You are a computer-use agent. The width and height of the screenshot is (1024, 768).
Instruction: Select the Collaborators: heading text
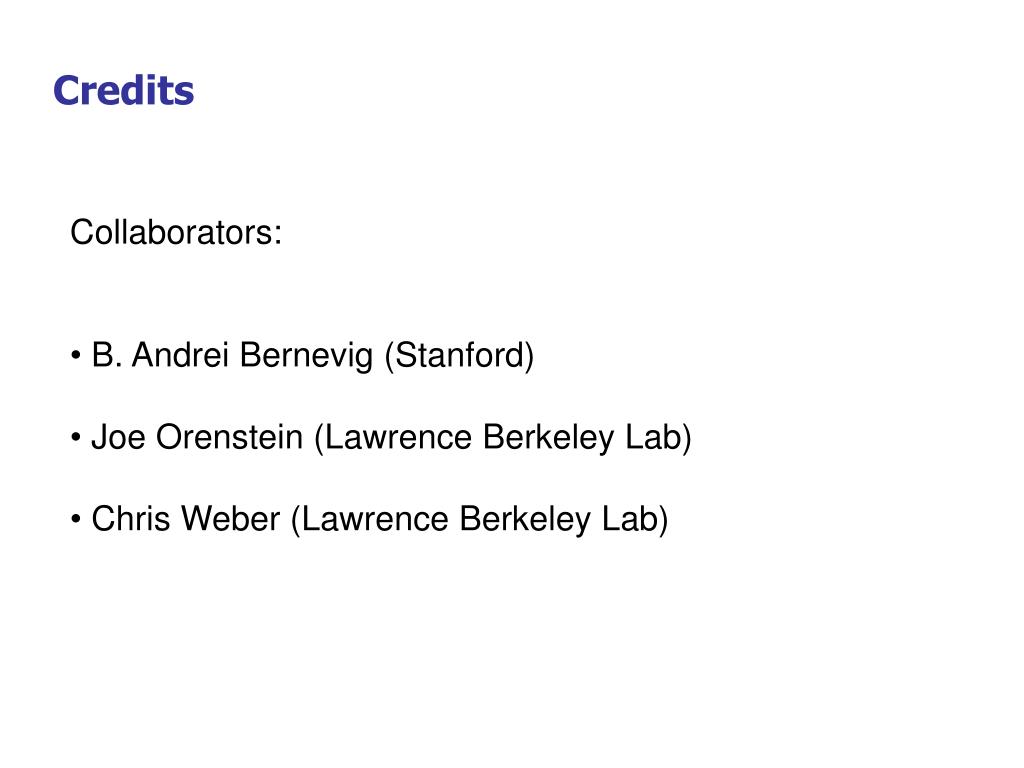(x=176, y=232)
